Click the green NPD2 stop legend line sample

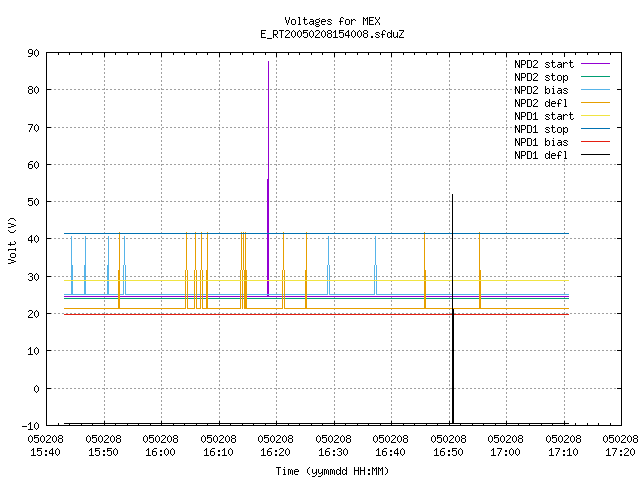595,77
